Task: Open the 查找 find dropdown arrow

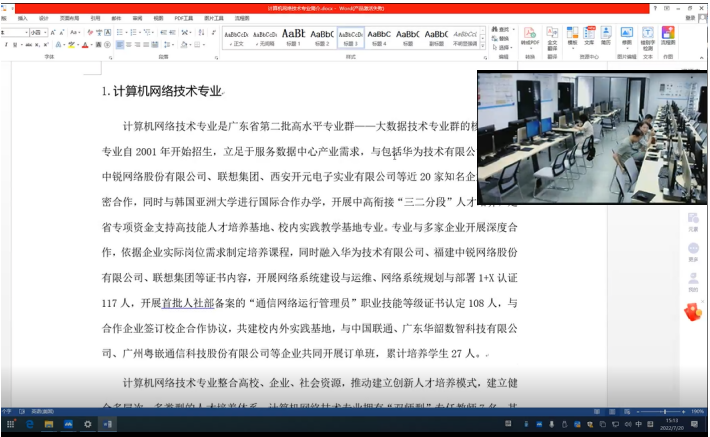Action: [x=513, y=30]
